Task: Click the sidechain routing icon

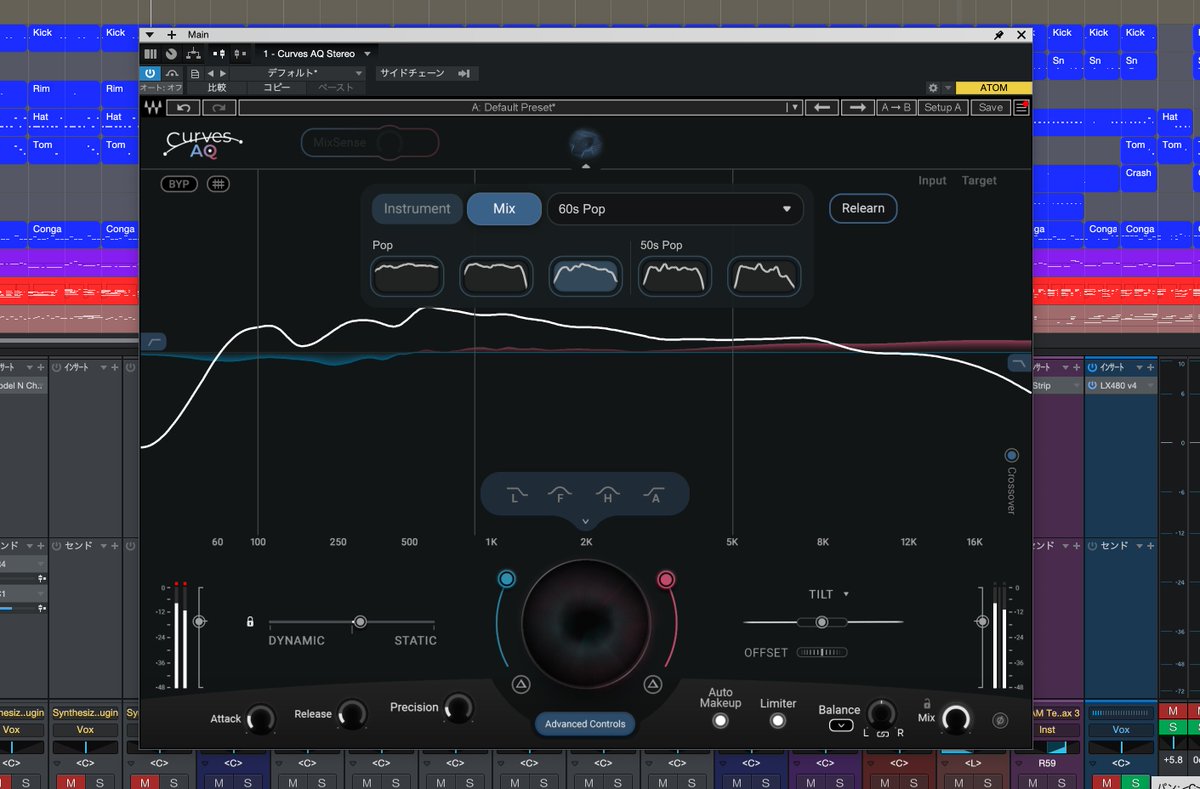Action: (464, 73)
